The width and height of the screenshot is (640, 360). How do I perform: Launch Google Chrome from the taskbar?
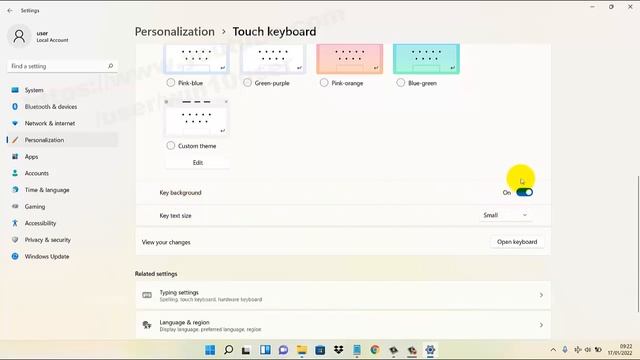pyautogui.click(x=375, y=350)
